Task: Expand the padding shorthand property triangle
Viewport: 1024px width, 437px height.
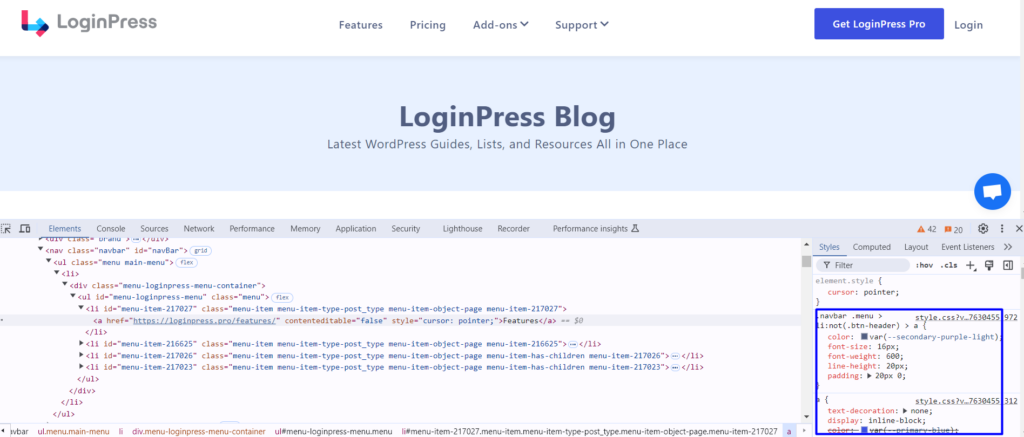Action: tap(868, 376)
